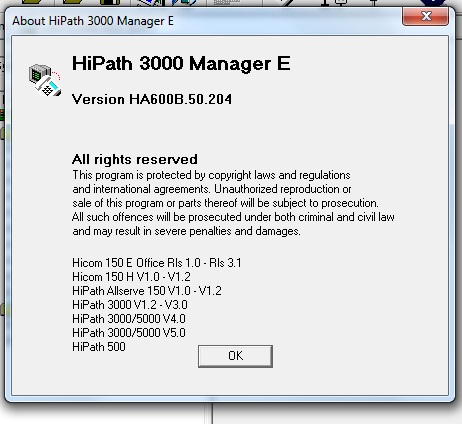Click the HiPath 3000/5000 V4.0 line
The height and width of the screenshot is (424, 462).
pos(129,319)
